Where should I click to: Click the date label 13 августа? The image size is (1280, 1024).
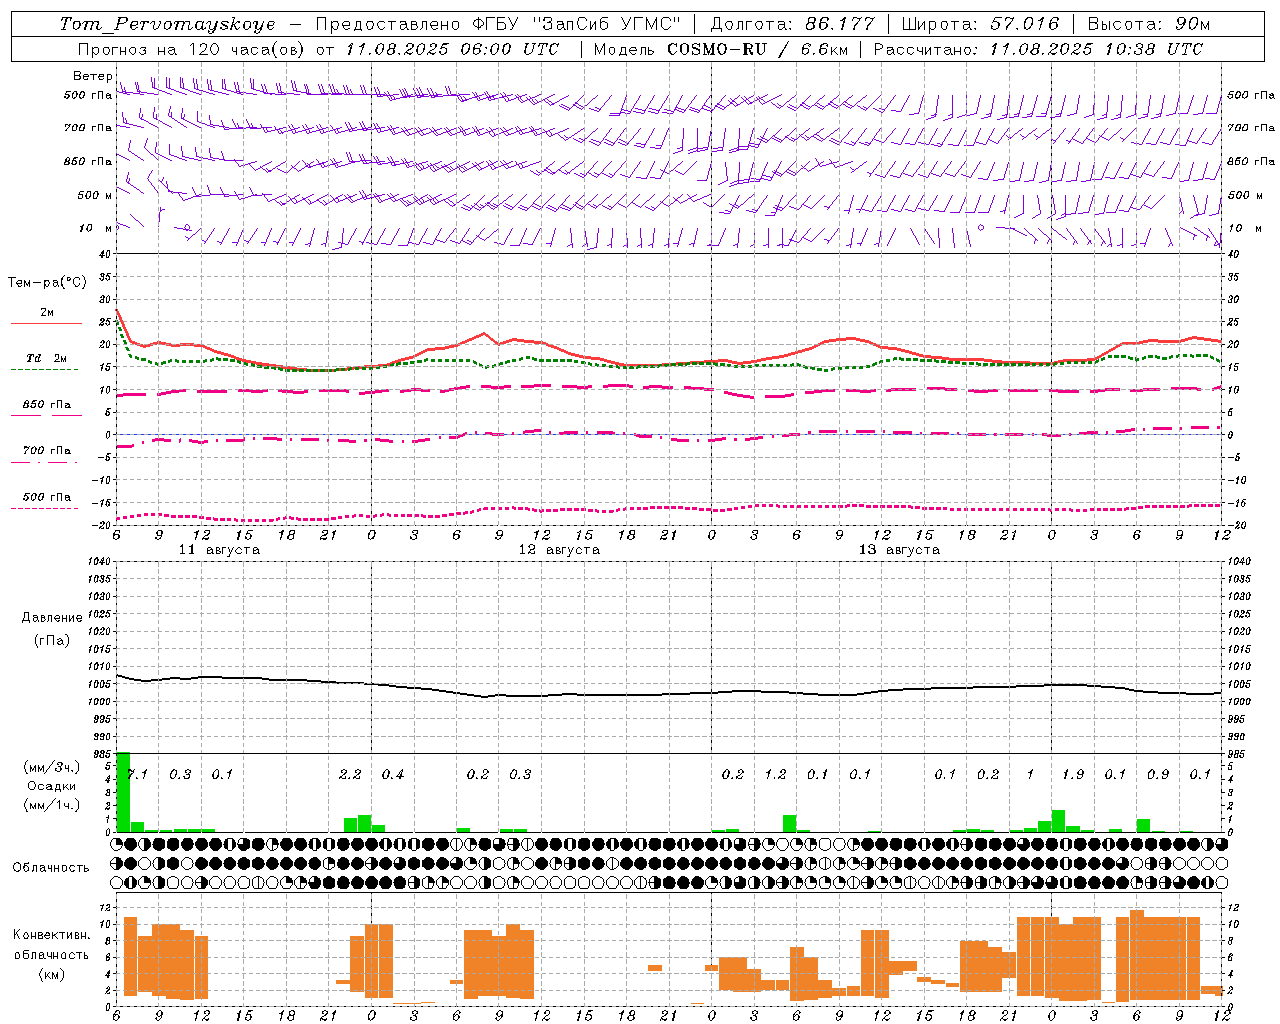(x=899, y=550)
